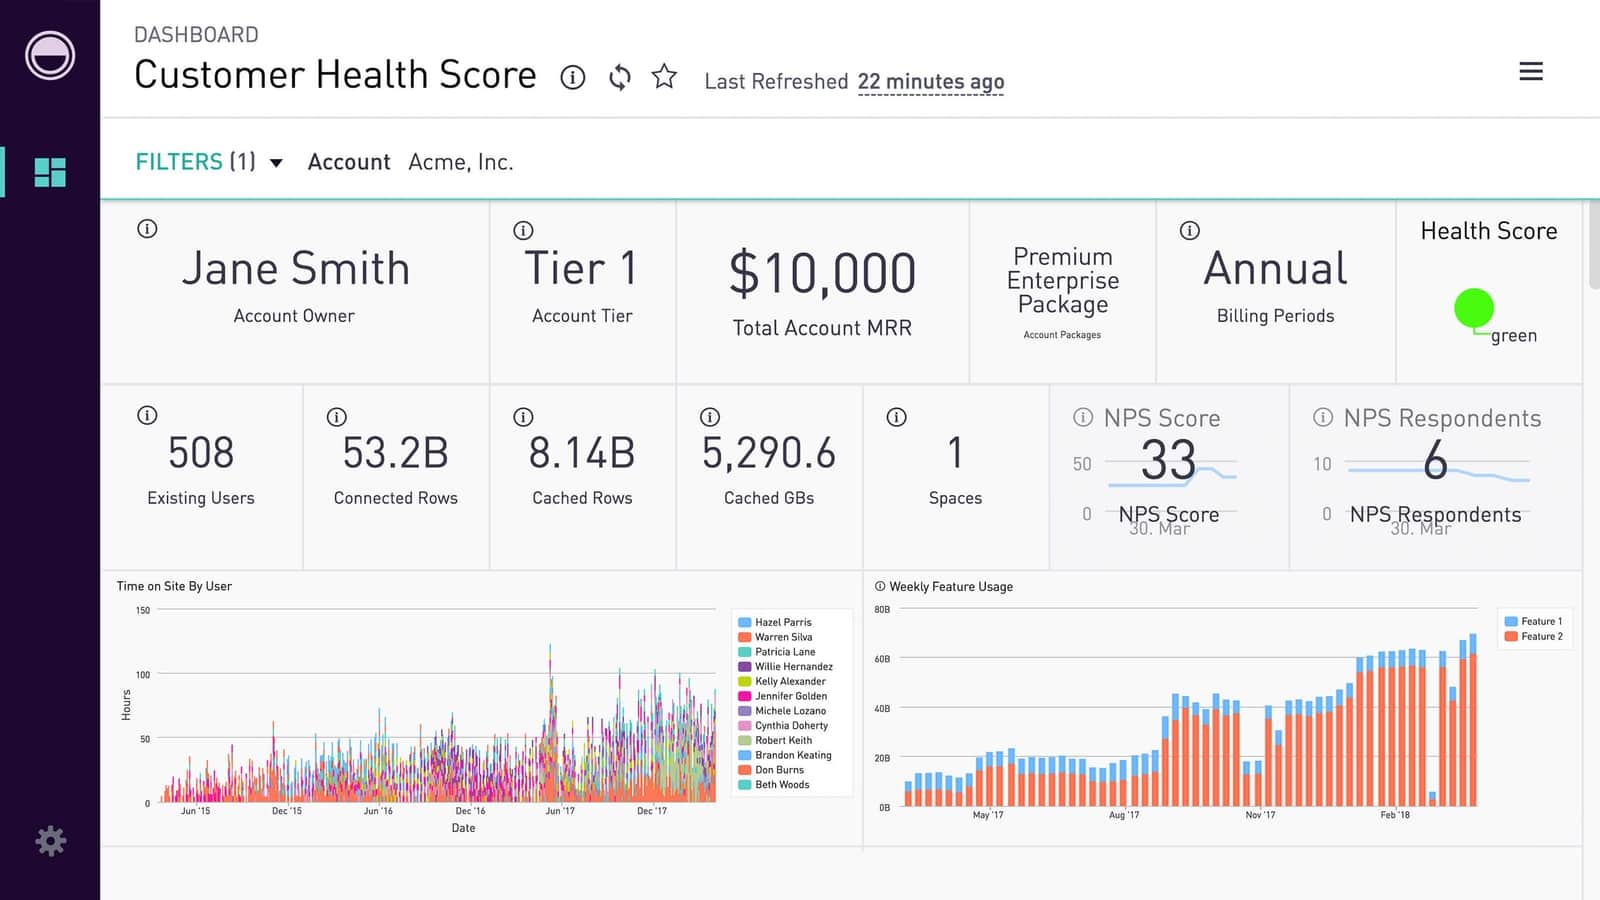This screenshot has width=1600, height=900.
Task: Favorite the dashboard with the star icon
Action: pyautogui.click(x=664, y=77)
